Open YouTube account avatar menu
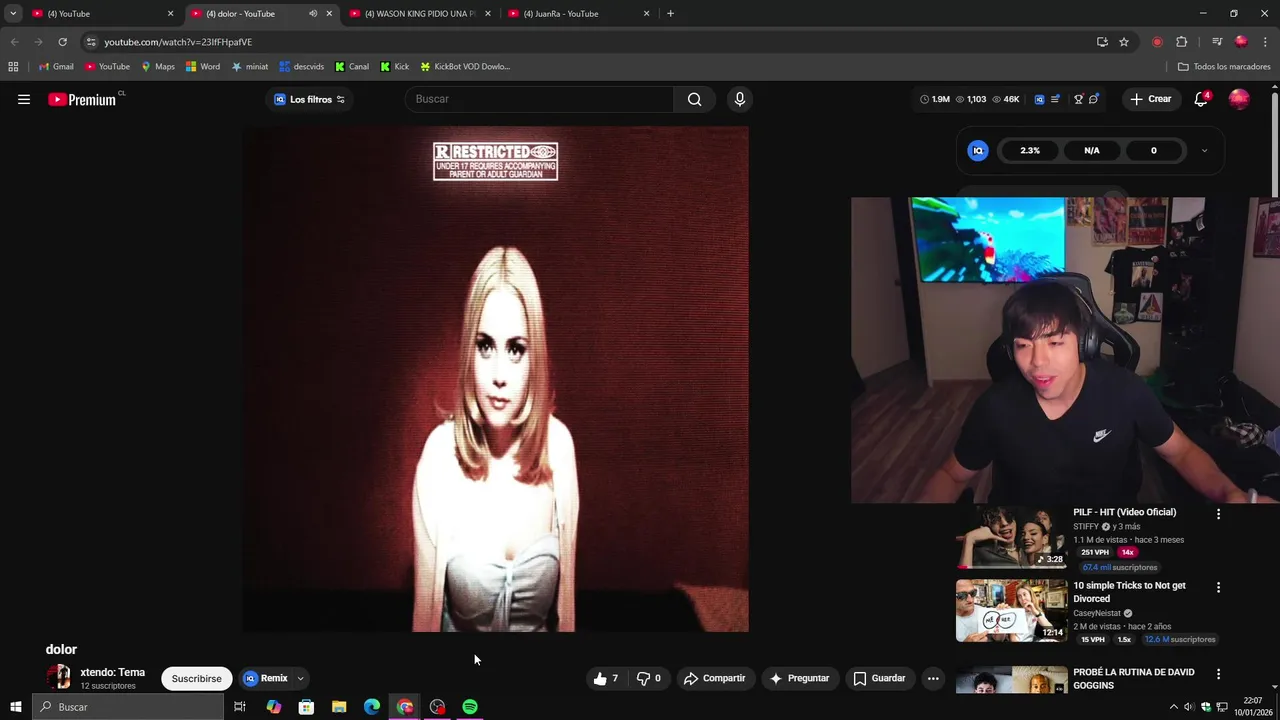 [x=1239, y=99]
